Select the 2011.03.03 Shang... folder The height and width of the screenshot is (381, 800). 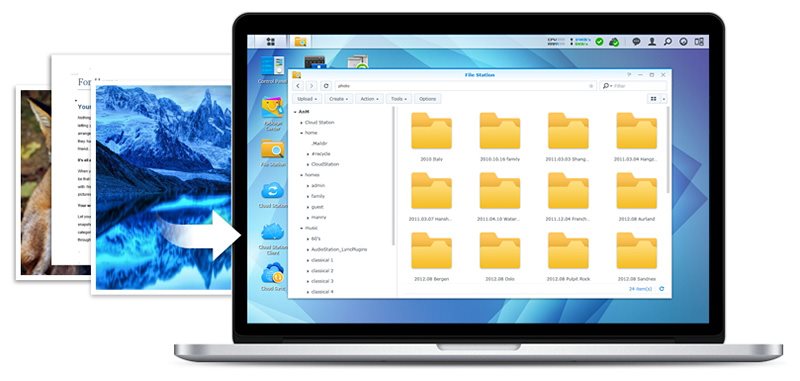coord(568,131)
